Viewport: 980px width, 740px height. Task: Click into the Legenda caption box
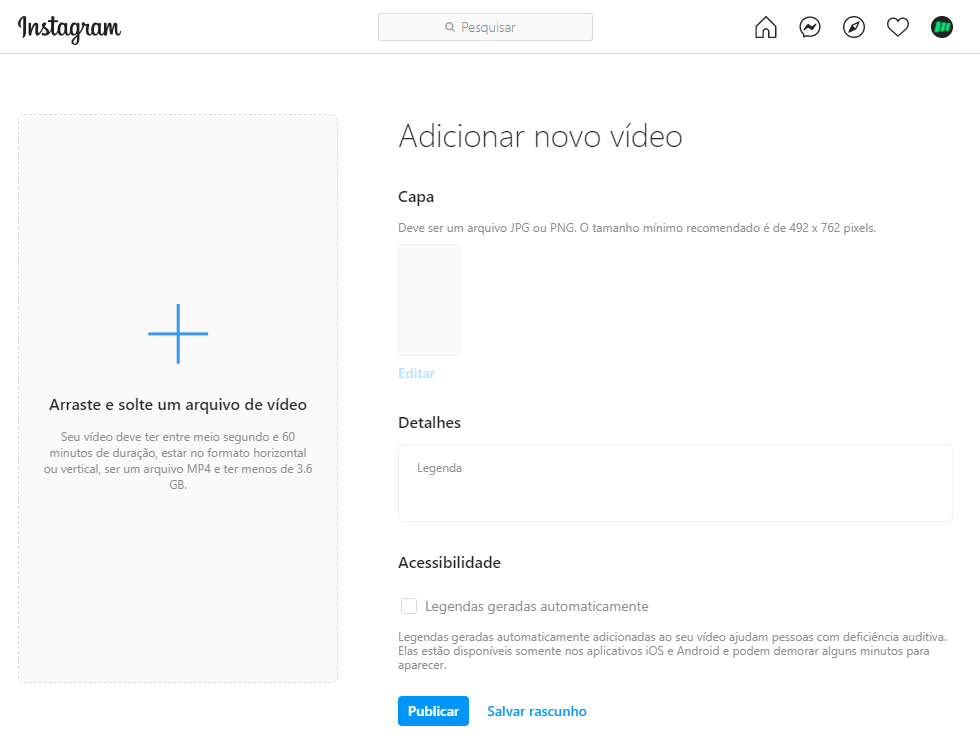click(x=675, y=483)
